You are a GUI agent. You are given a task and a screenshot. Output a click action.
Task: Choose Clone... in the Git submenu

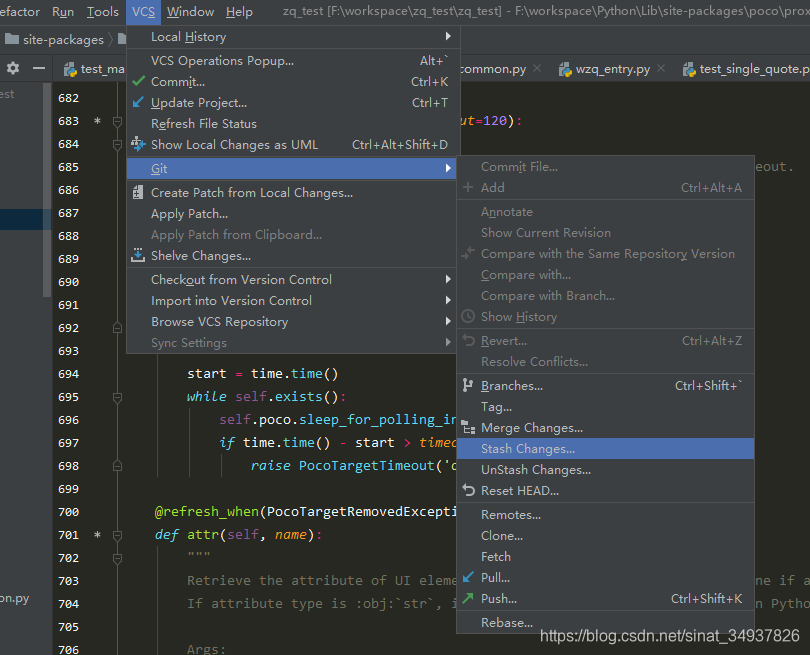click(605, 536)
